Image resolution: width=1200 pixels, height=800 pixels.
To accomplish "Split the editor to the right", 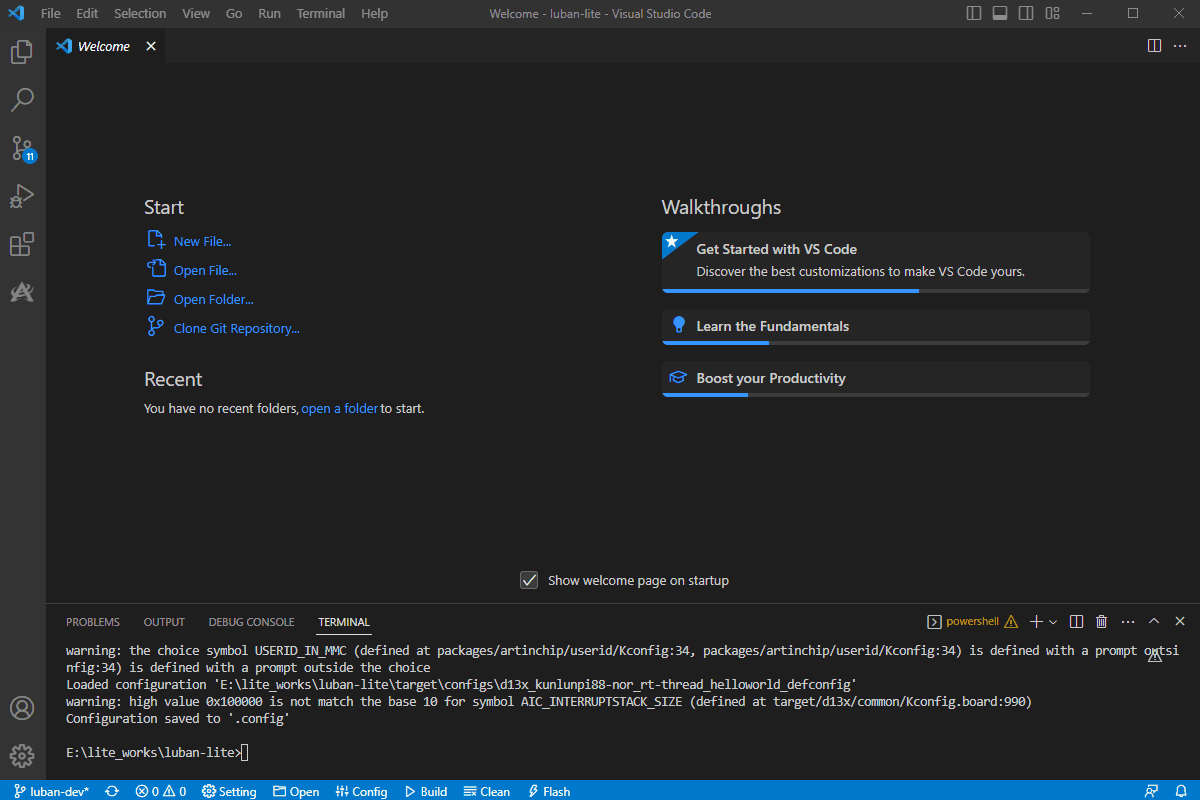I will tap(1154, 46).
